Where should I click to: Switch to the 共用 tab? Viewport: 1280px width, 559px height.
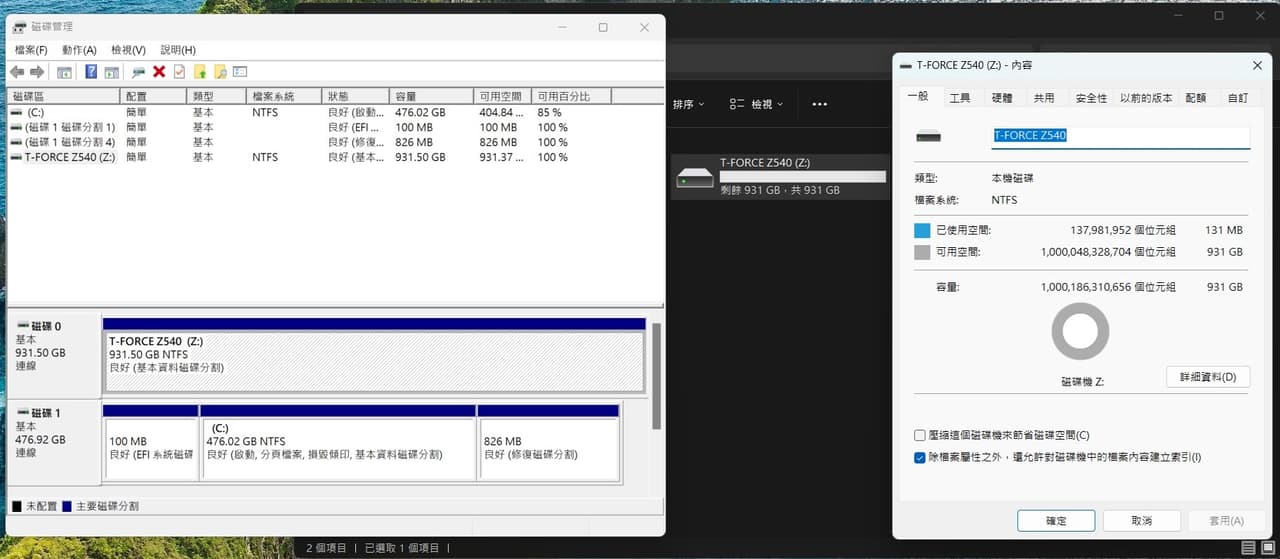[1044, 98]
